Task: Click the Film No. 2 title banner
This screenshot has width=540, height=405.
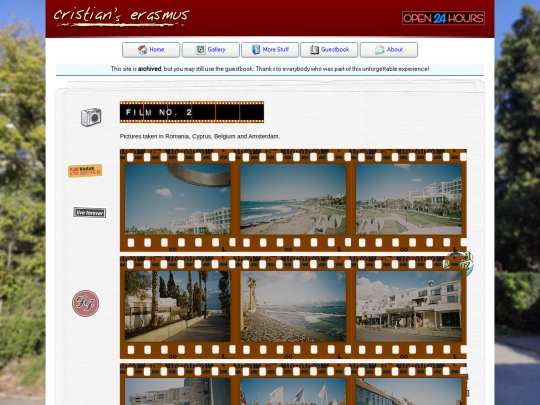Action: click(x=192, y=112)
